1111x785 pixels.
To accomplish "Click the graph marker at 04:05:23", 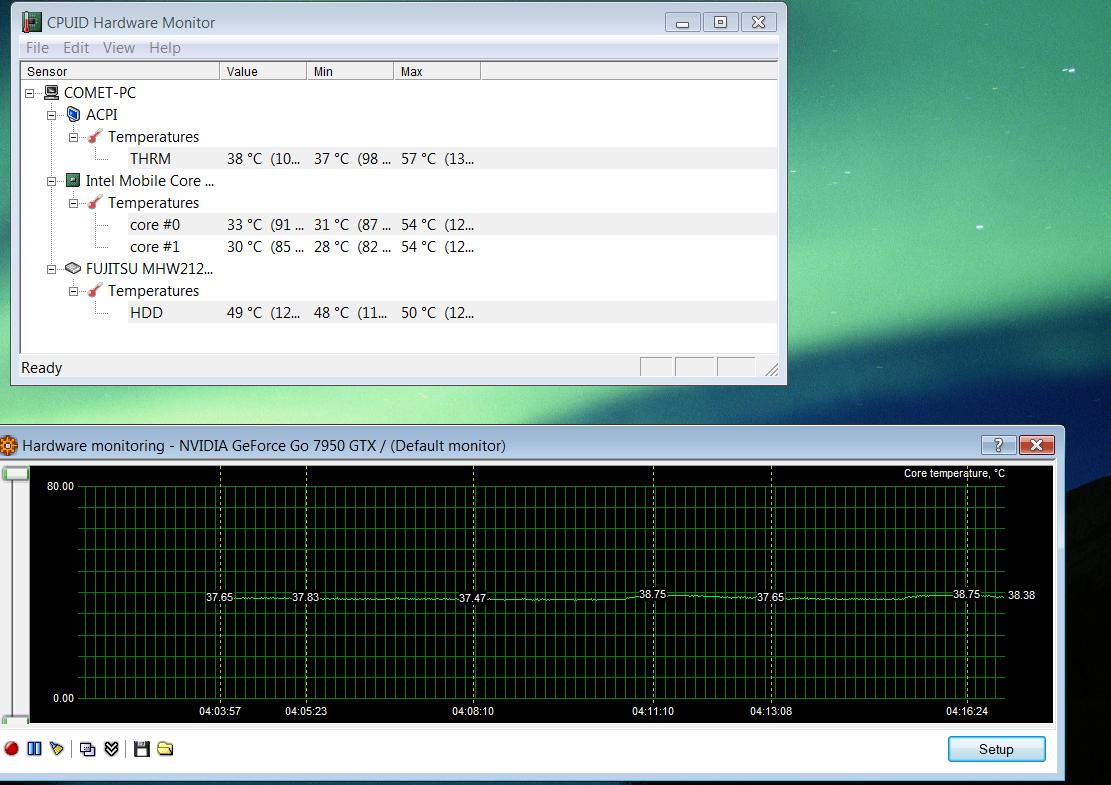I will [x=305, y=597].
